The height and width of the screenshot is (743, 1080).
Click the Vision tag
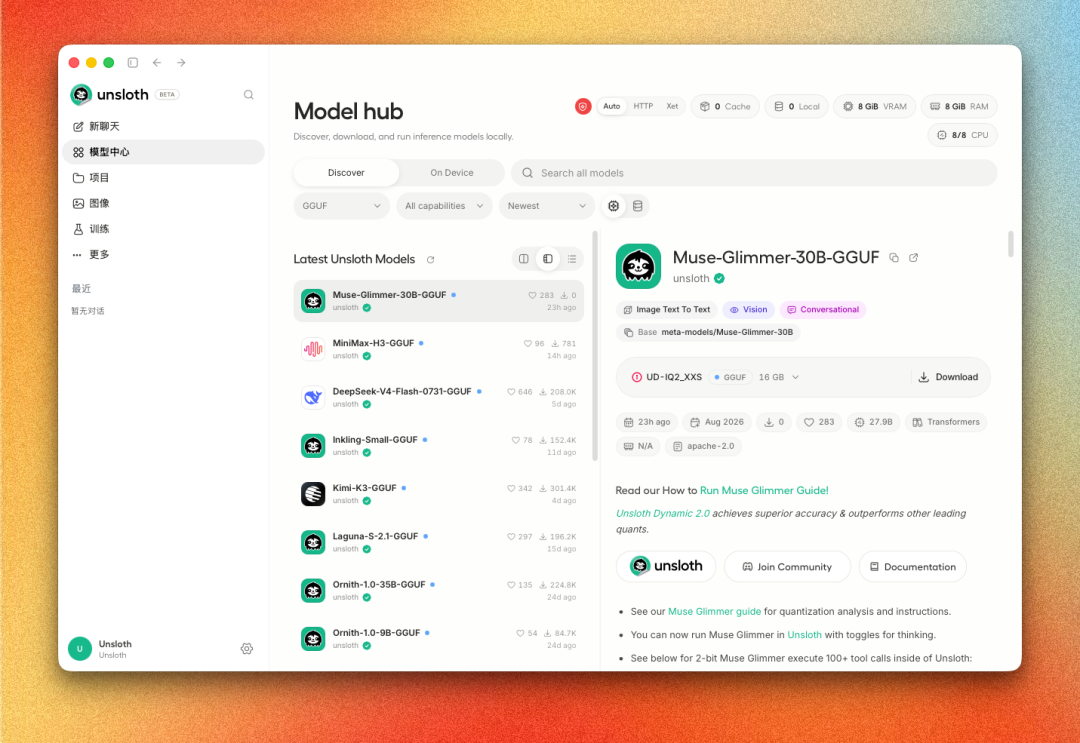pyautogui.click(x=748, y=310)
